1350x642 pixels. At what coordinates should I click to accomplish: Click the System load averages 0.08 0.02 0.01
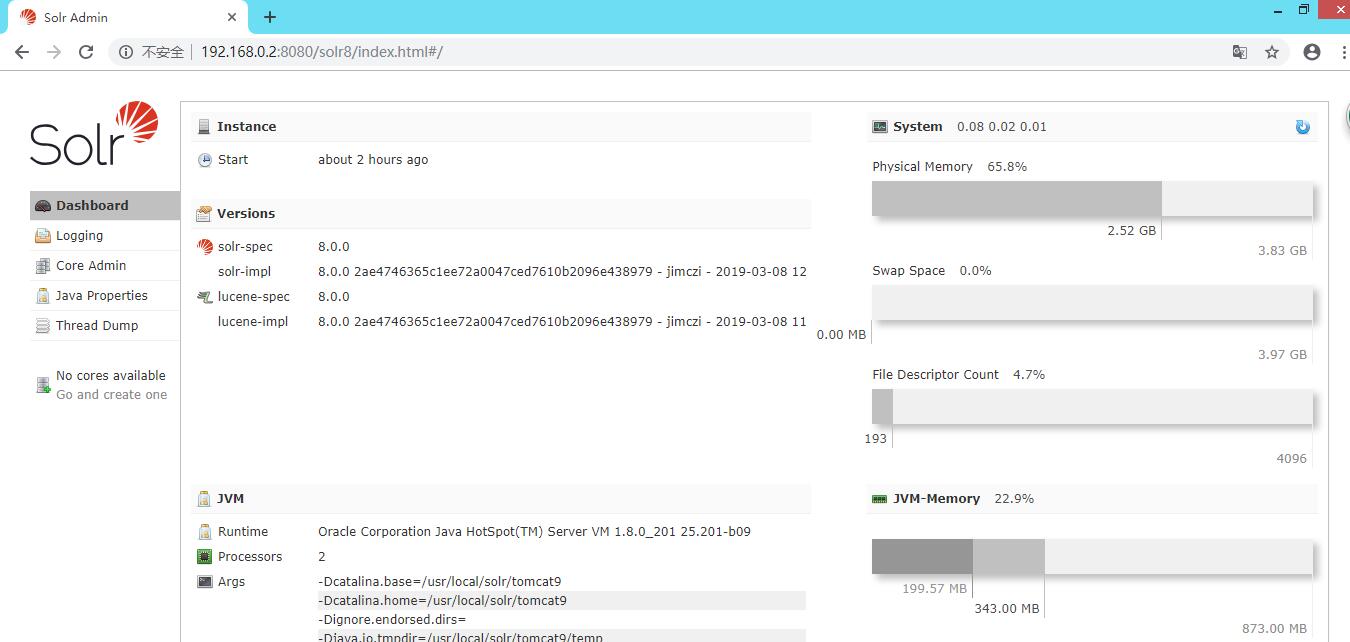[1002, 126]
